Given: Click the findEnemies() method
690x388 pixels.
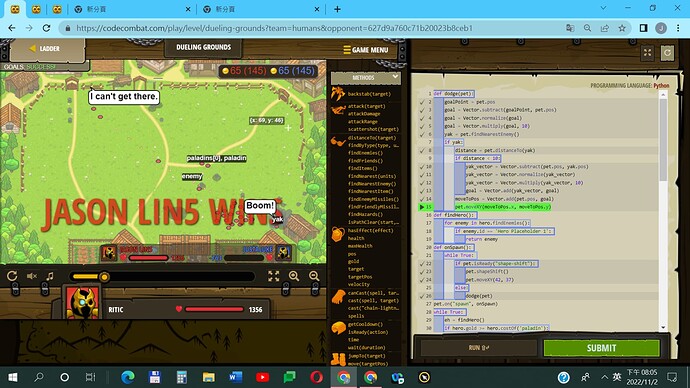Looking at the screenshot, I should pyautogui.click(x=365, y=153).
